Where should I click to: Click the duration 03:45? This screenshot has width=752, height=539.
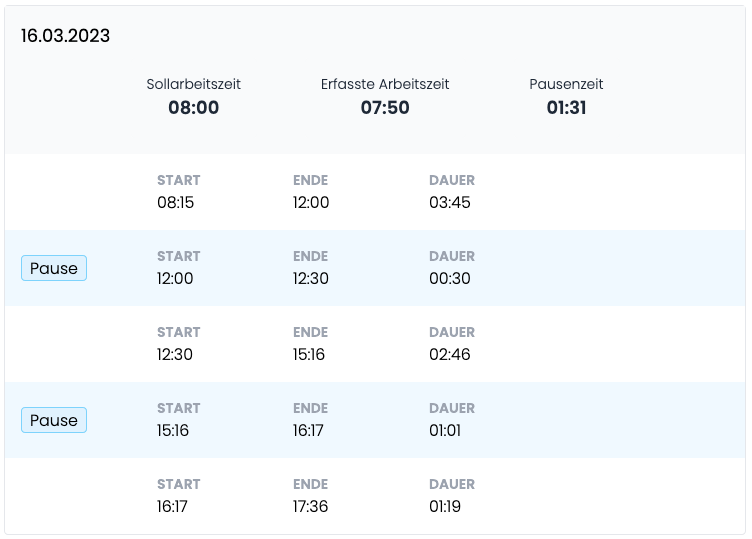pyautogui.click(x=449, y=202)
